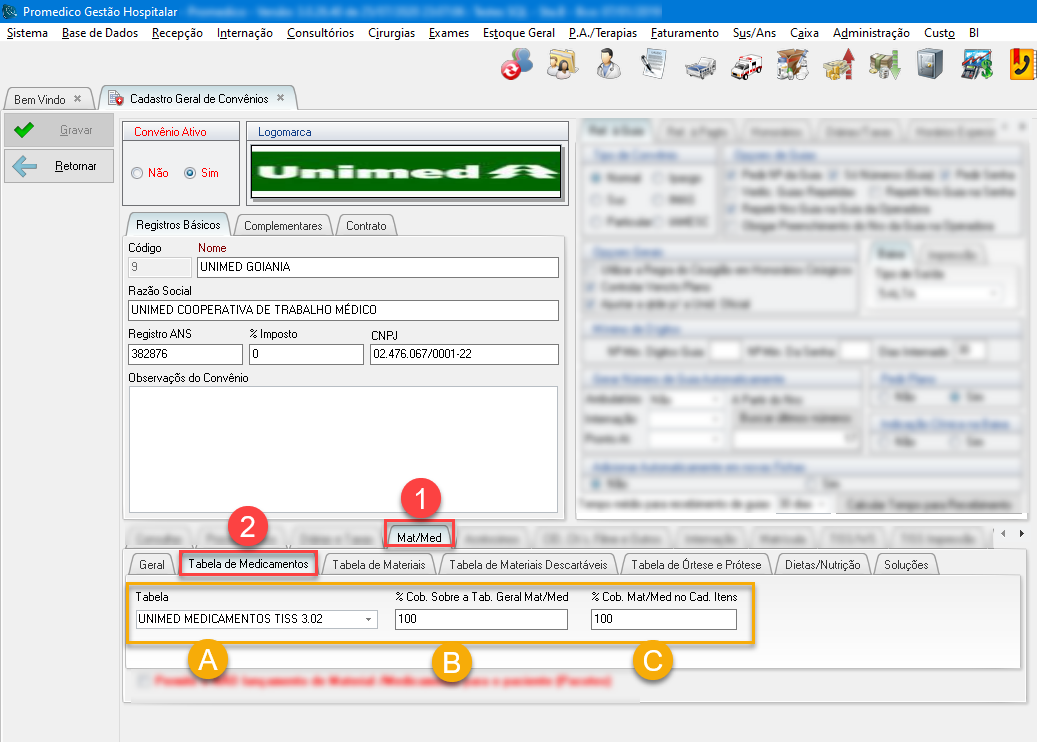Screen dimensions: 1037x742
Task: Open the Cirurgias menu
Action: (x=392, y=33)
